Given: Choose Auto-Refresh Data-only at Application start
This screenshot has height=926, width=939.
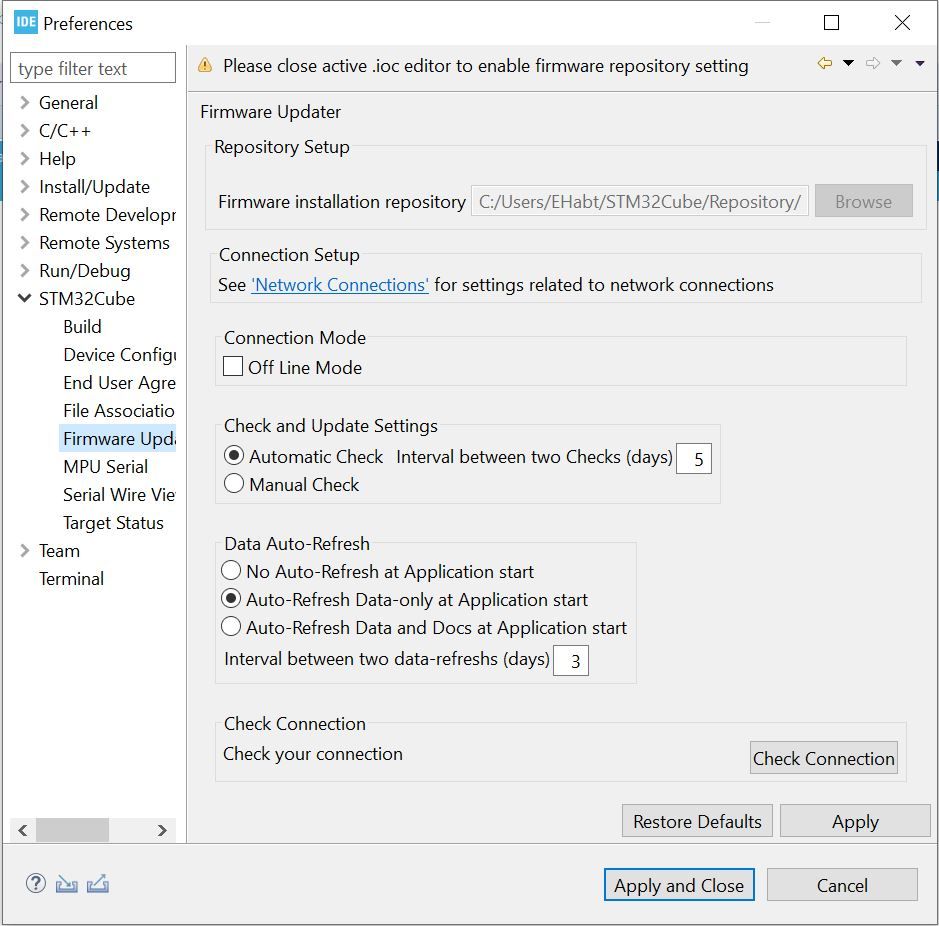Looking at the screenshot, I should (231, 599).
